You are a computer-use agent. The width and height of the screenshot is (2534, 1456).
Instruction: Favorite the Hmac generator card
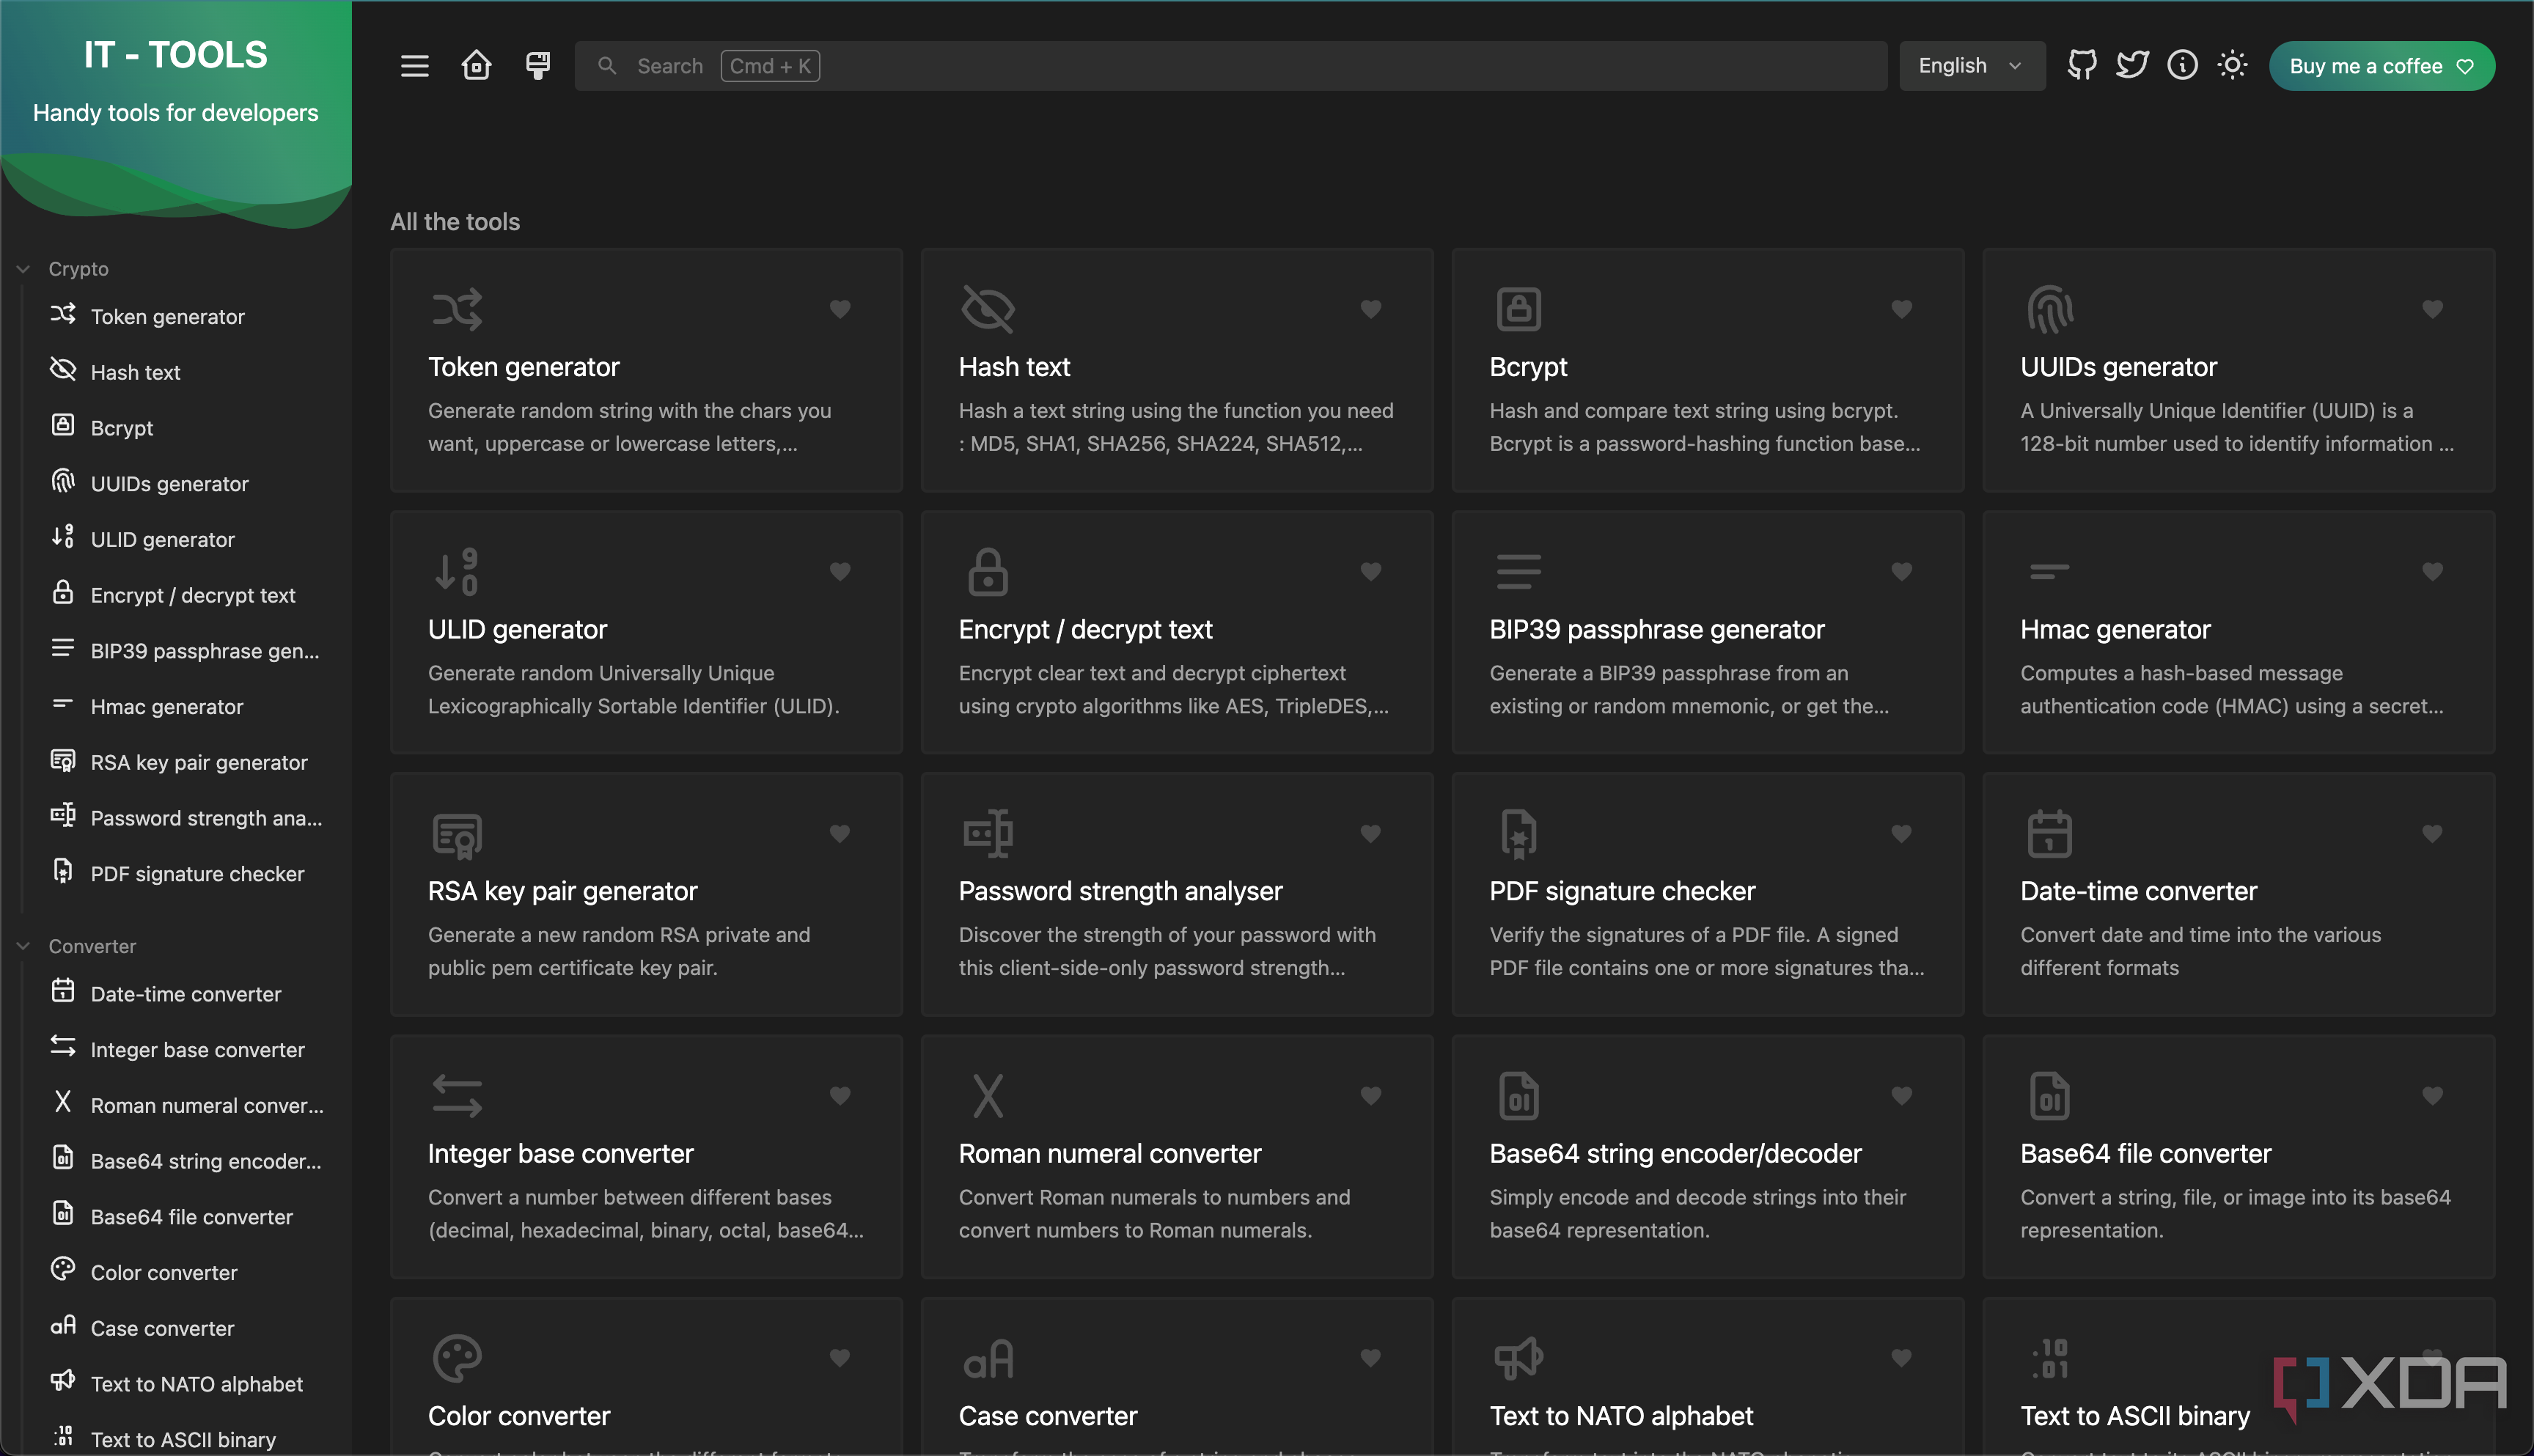tap(2433, 571)
